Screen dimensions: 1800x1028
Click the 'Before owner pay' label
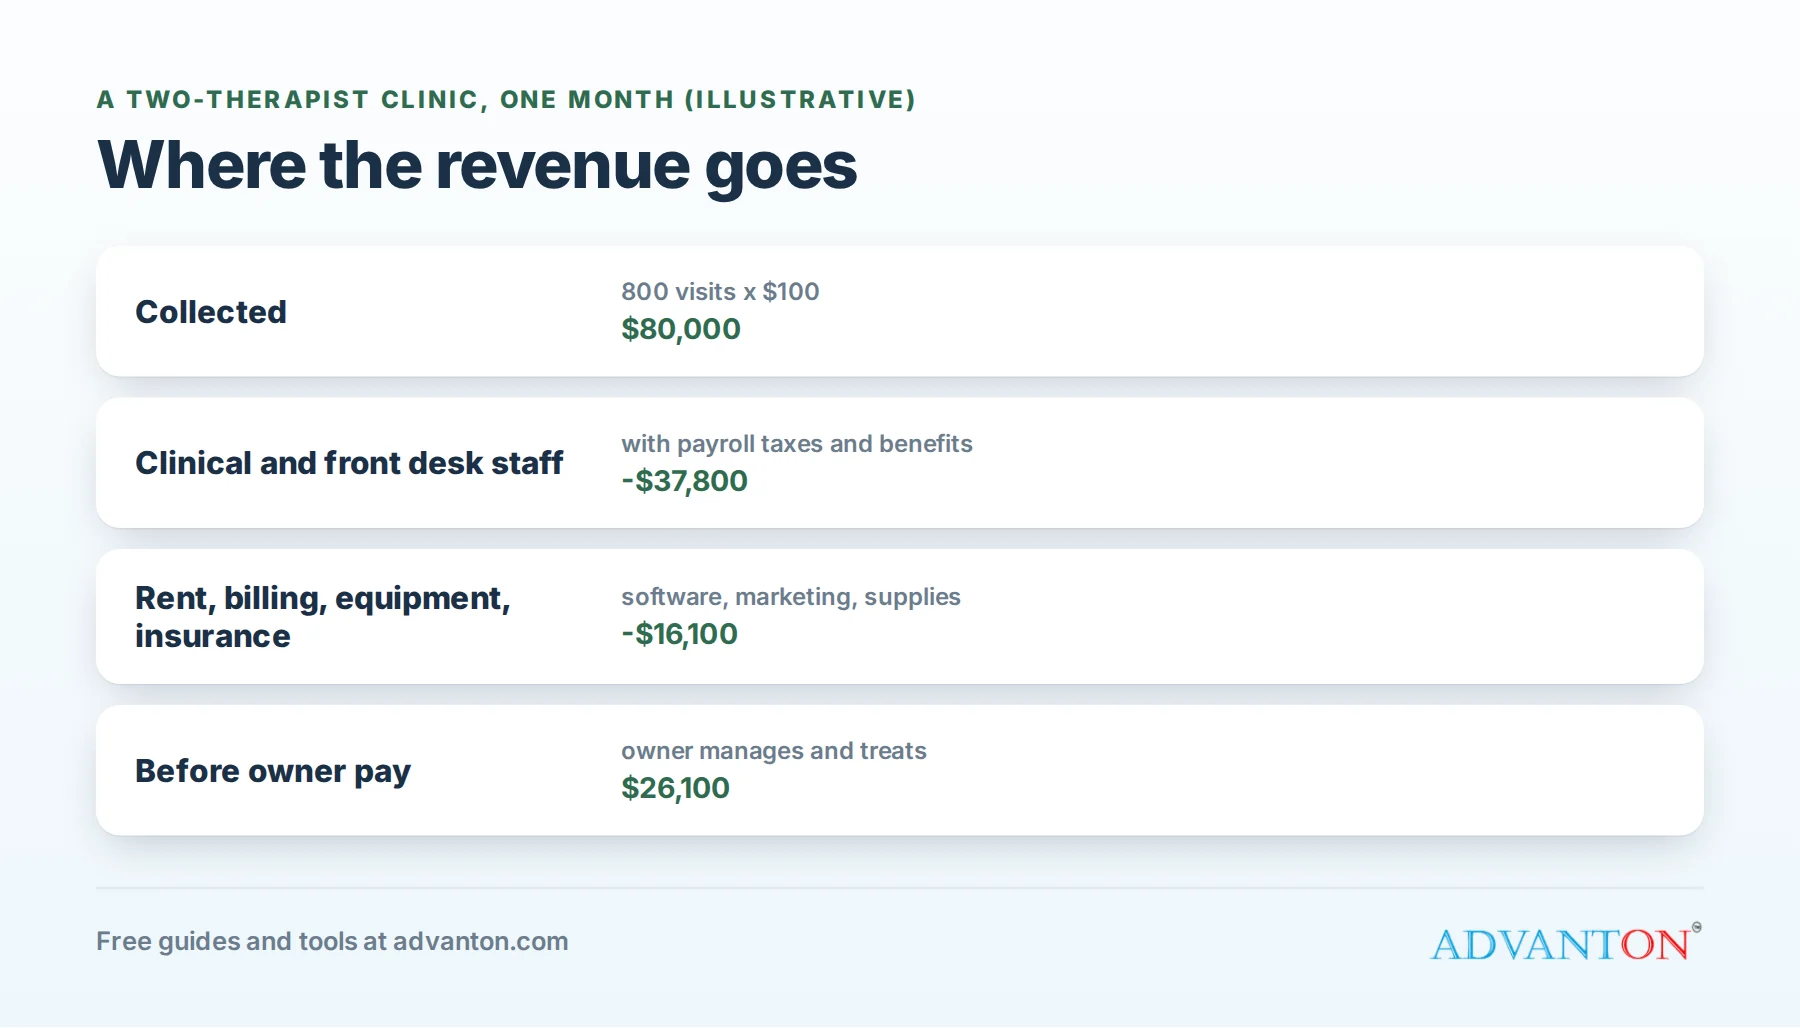[273, 771]
